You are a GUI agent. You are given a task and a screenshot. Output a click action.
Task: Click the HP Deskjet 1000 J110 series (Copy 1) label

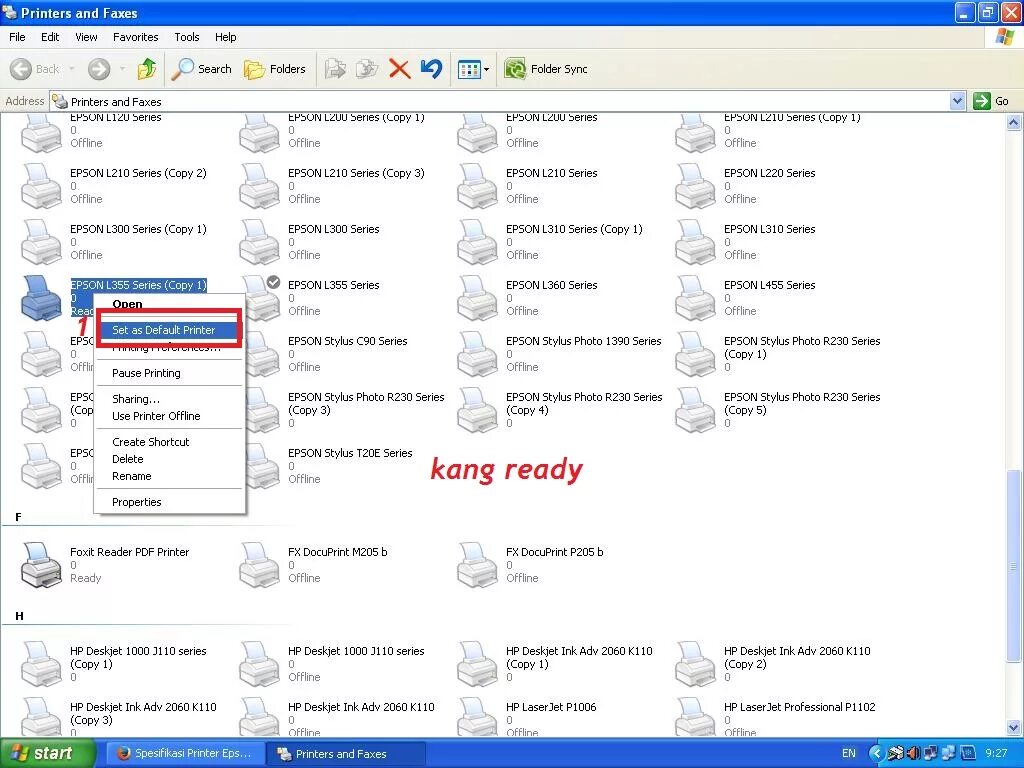coord(138,658)
